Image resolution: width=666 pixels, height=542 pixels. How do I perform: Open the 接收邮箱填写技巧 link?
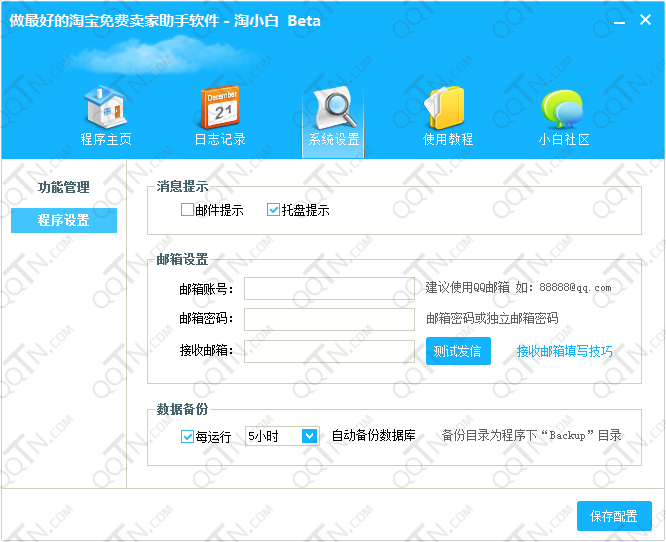tap(564, 351)
